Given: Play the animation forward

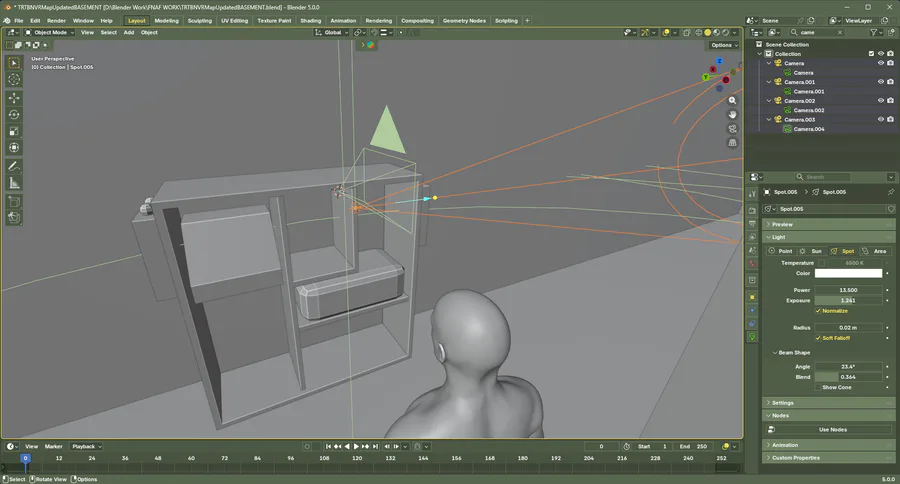Looking at the screenshot, I should click(356, 447).
